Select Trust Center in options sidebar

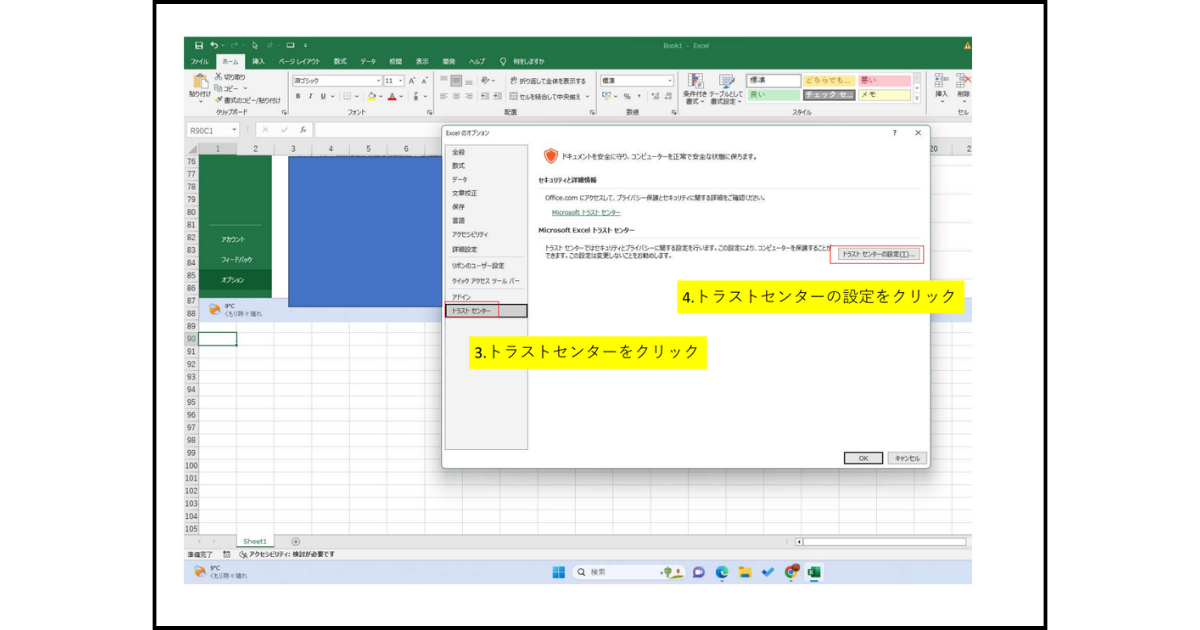486,311
